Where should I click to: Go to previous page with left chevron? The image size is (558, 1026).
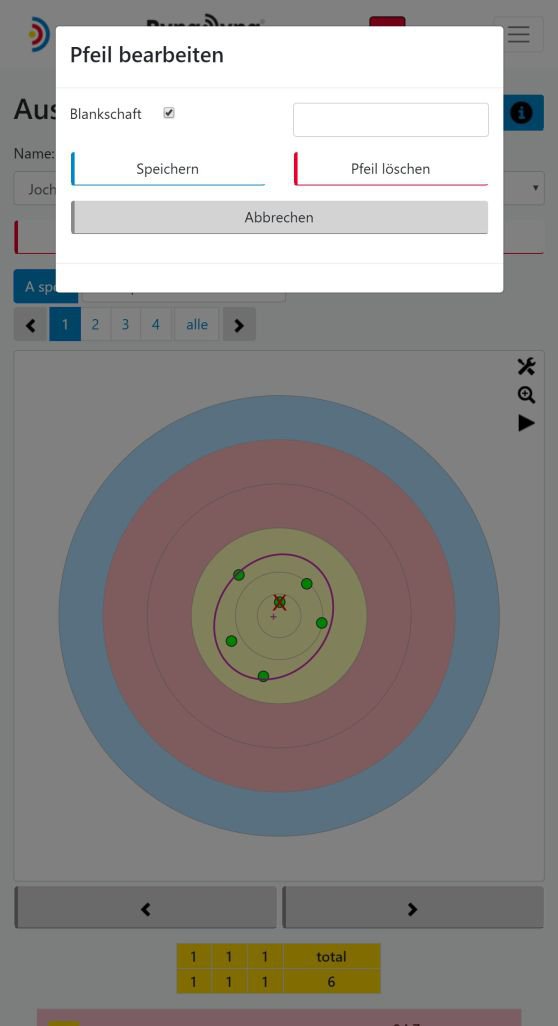click(31, 325)
